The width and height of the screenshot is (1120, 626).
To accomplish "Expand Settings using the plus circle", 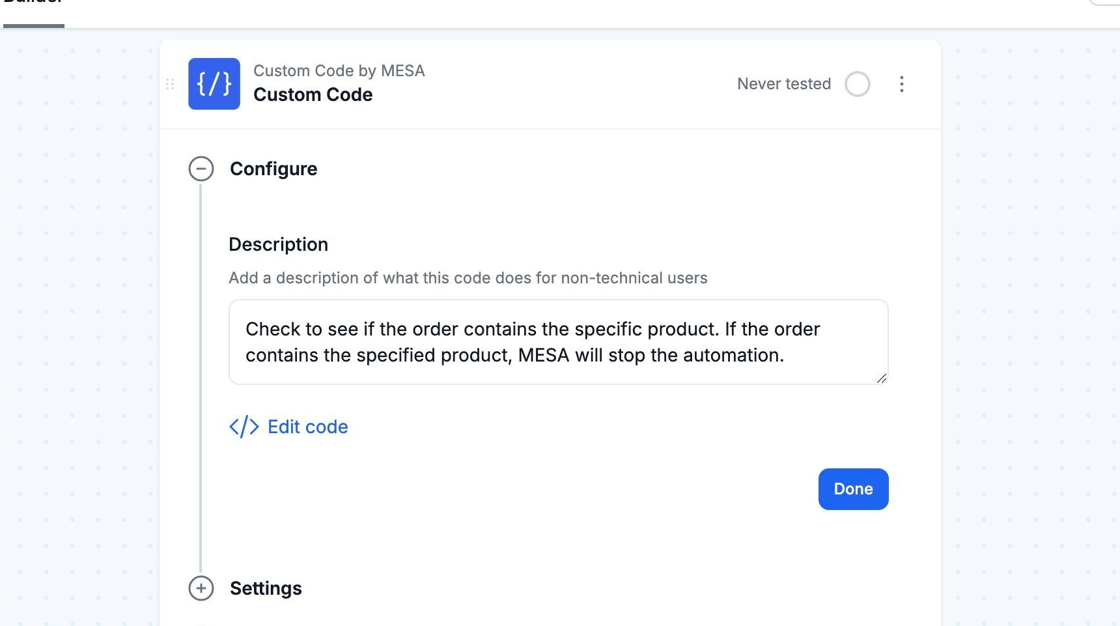I will (201, 588).
